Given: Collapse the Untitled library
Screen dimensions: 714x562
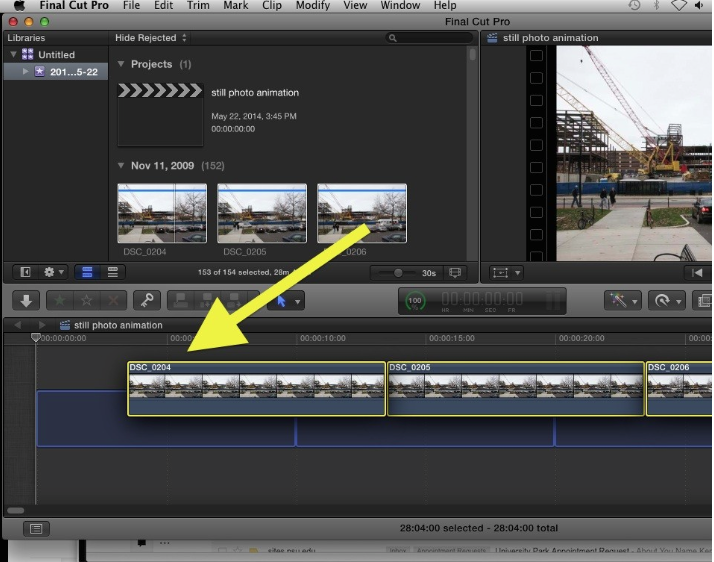Looking at the screenshot, I should [x=13, y=55].
